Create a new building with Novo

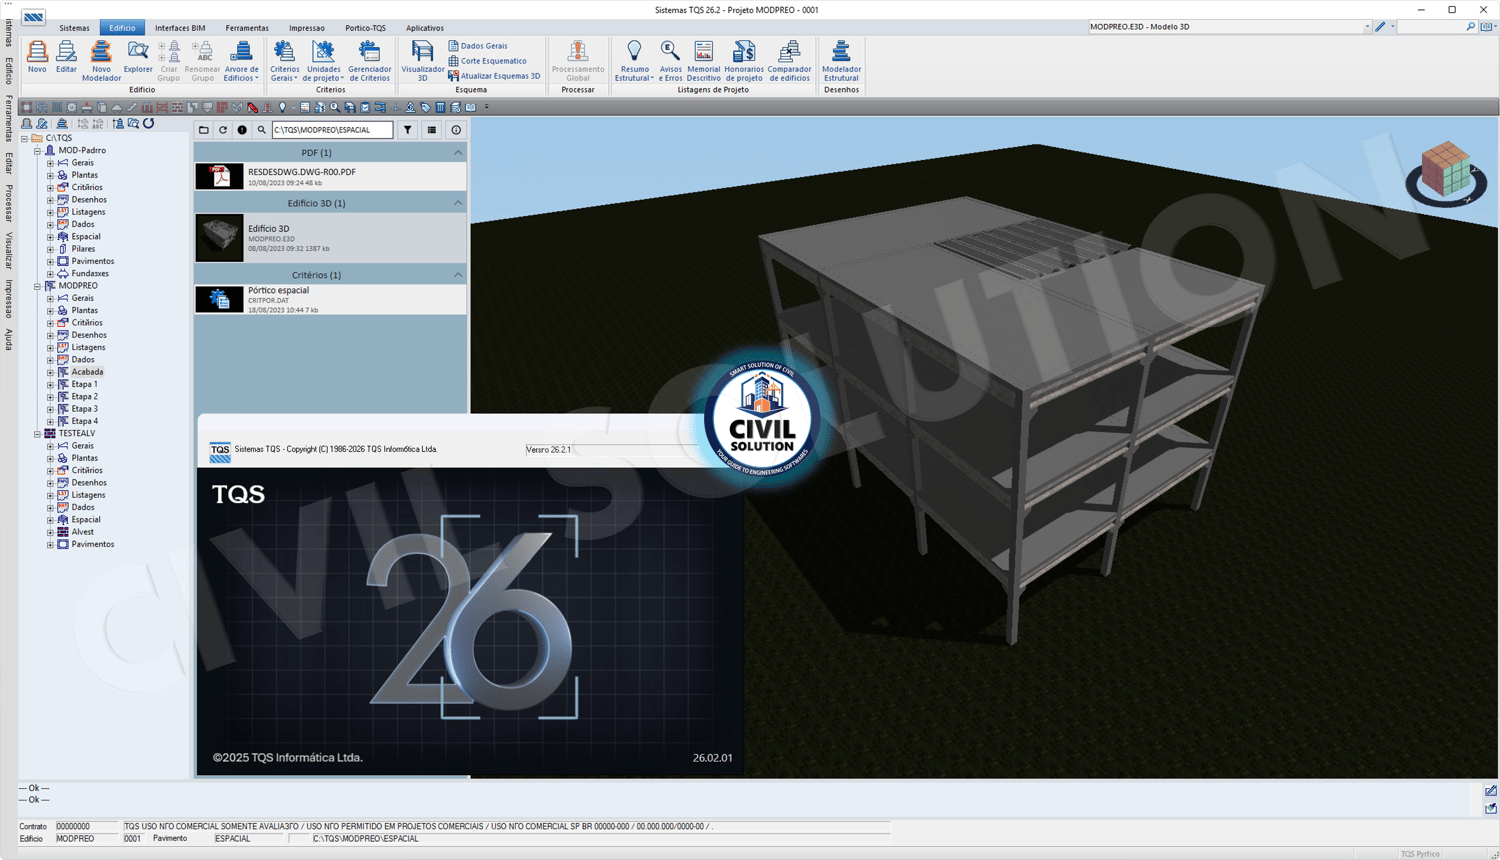tap(37, 57)
